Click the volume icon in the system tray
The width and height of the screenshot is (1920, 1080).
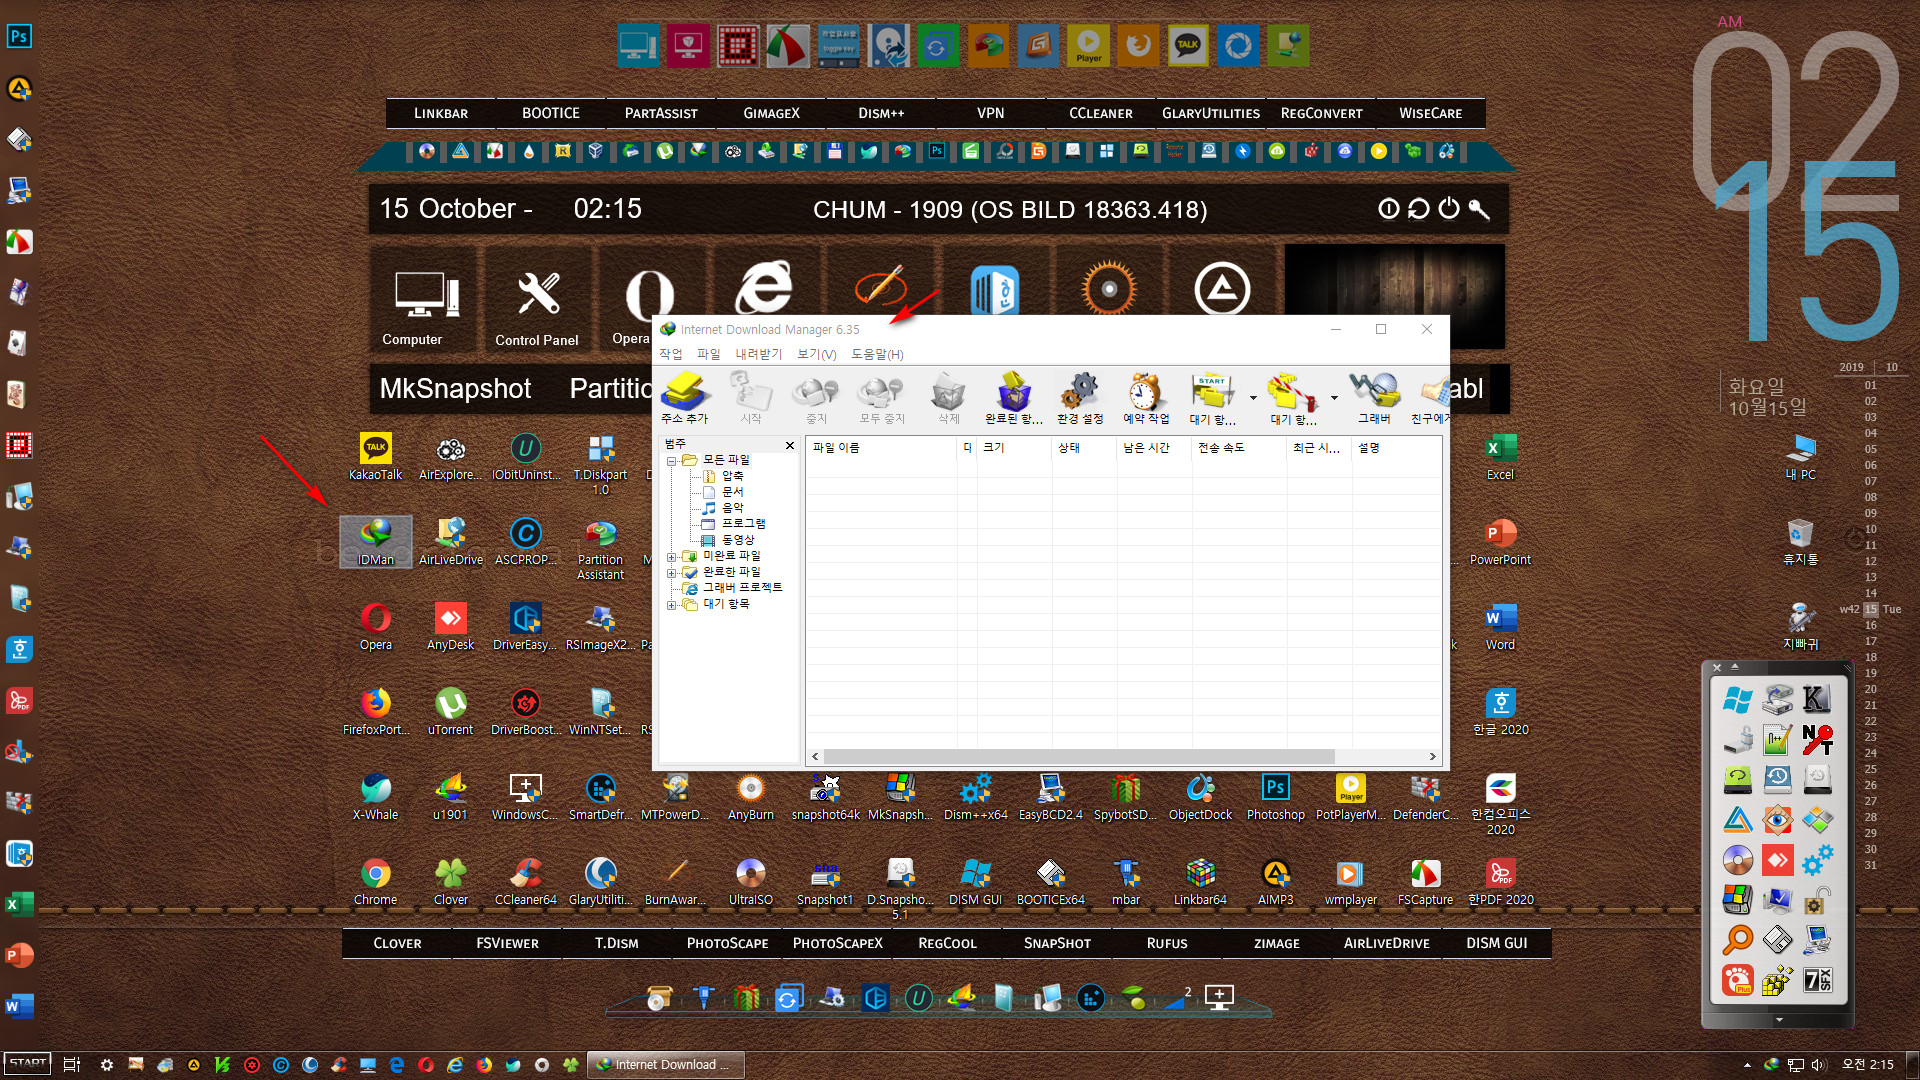point(1819,1065)
